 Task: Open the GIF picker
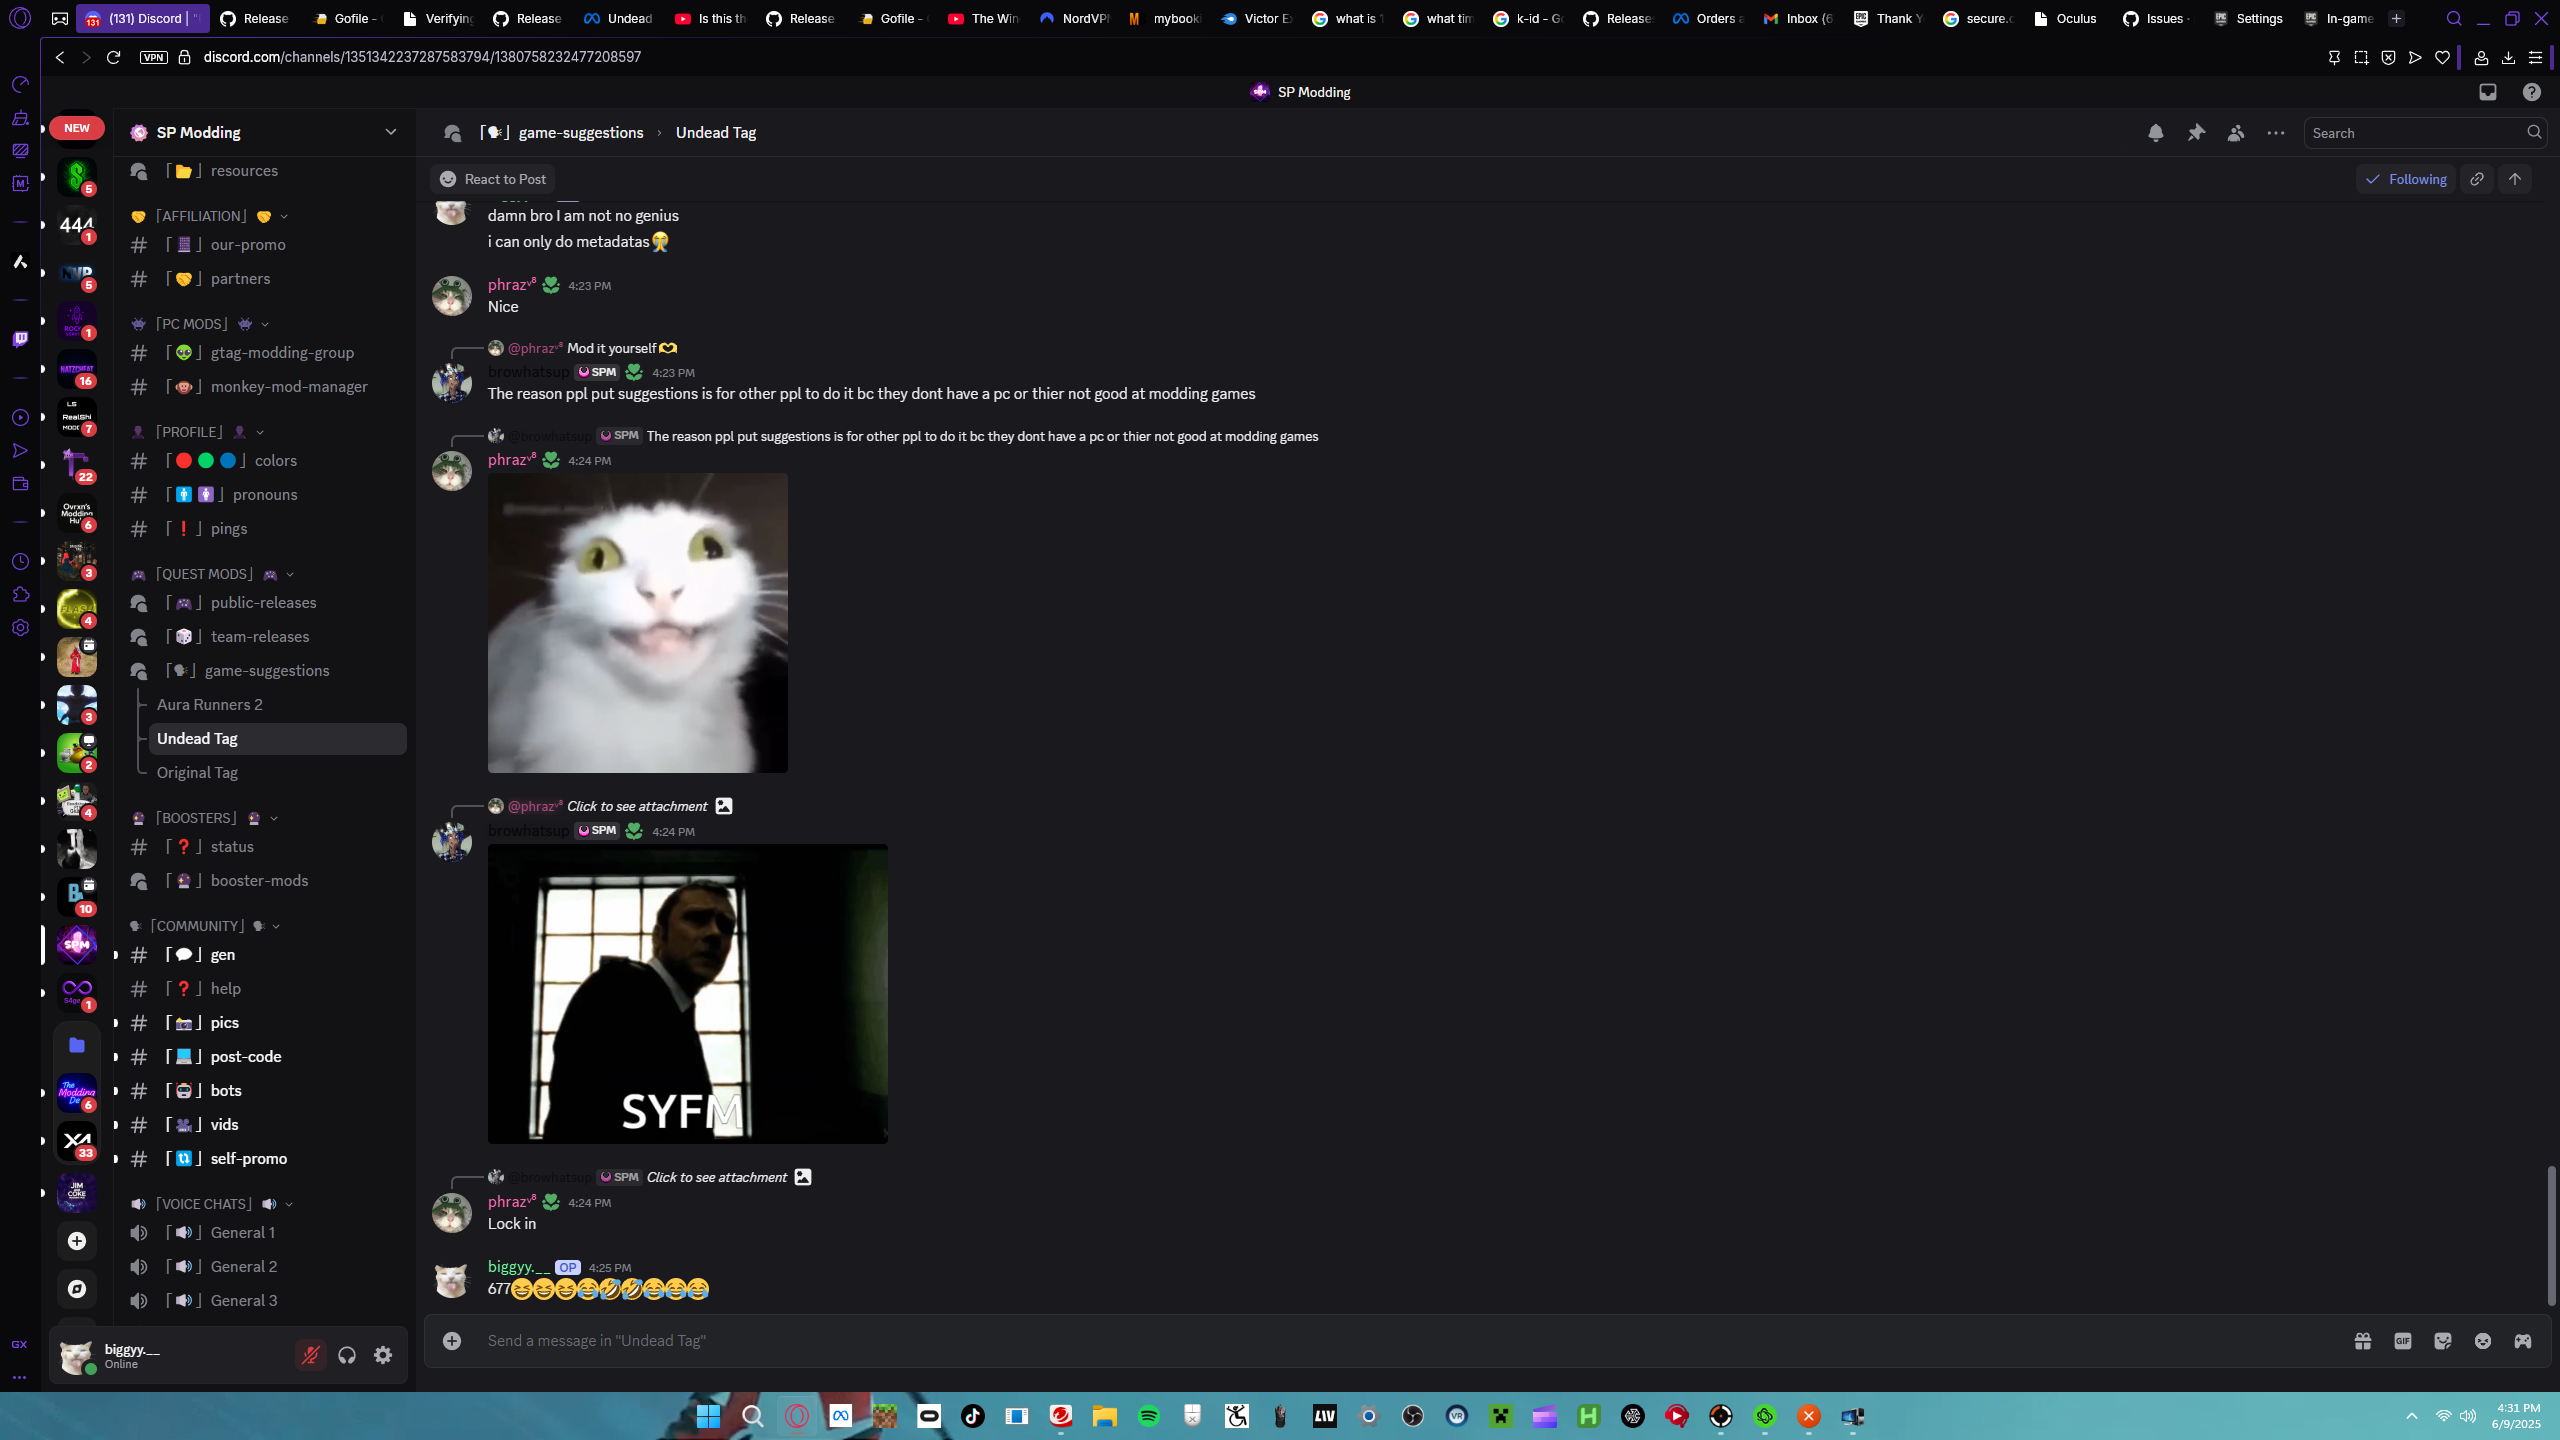coord(2403,1341)
